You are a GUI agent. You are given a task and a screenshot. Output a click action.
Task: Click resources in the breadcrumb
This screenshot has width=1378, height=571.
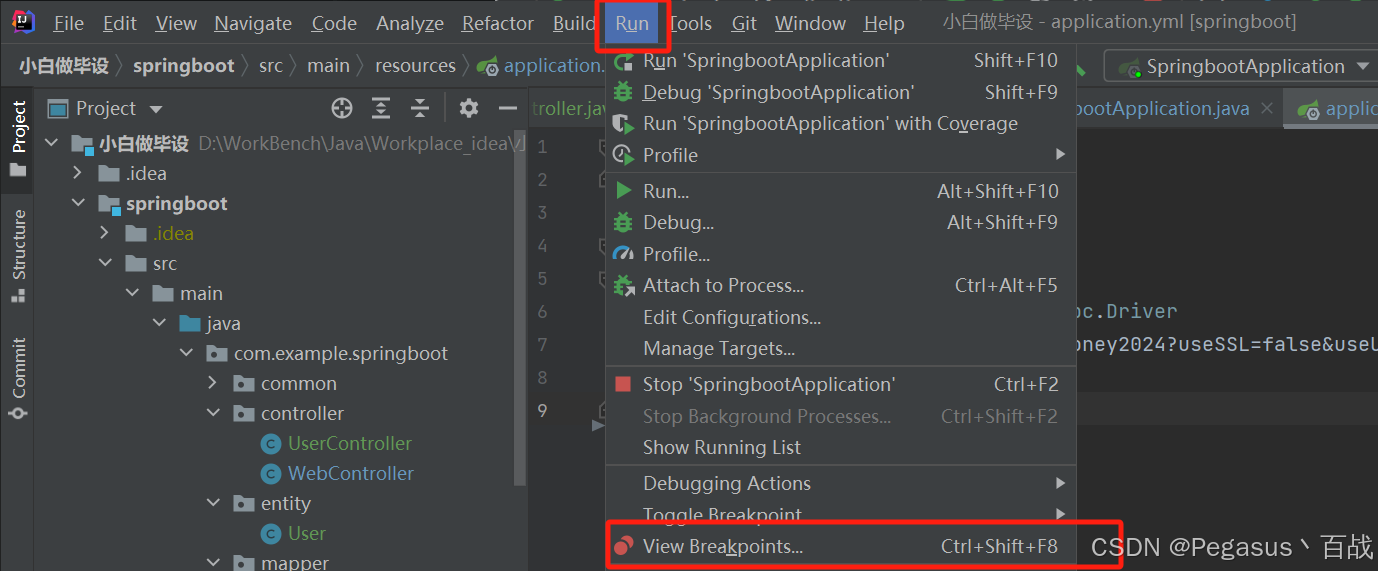pyautogui.click(x=415, y=66)
